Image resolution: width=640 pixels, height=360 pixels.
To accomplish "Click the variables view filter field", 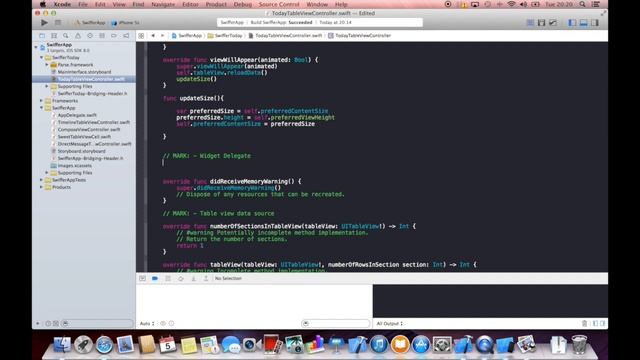I will coord(336,323).
